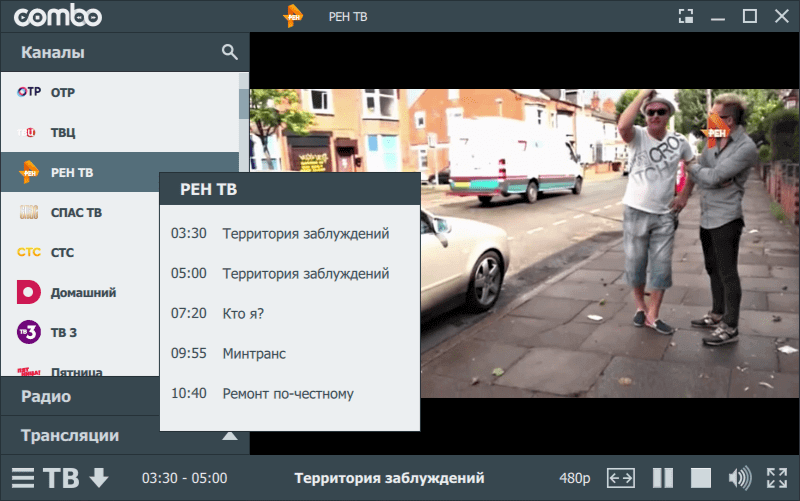Image resolution: width=800 pixels, height=501 pixels.
Task: Expand Трансляции with the triangle arrow
Action: [x=230, y=436]
